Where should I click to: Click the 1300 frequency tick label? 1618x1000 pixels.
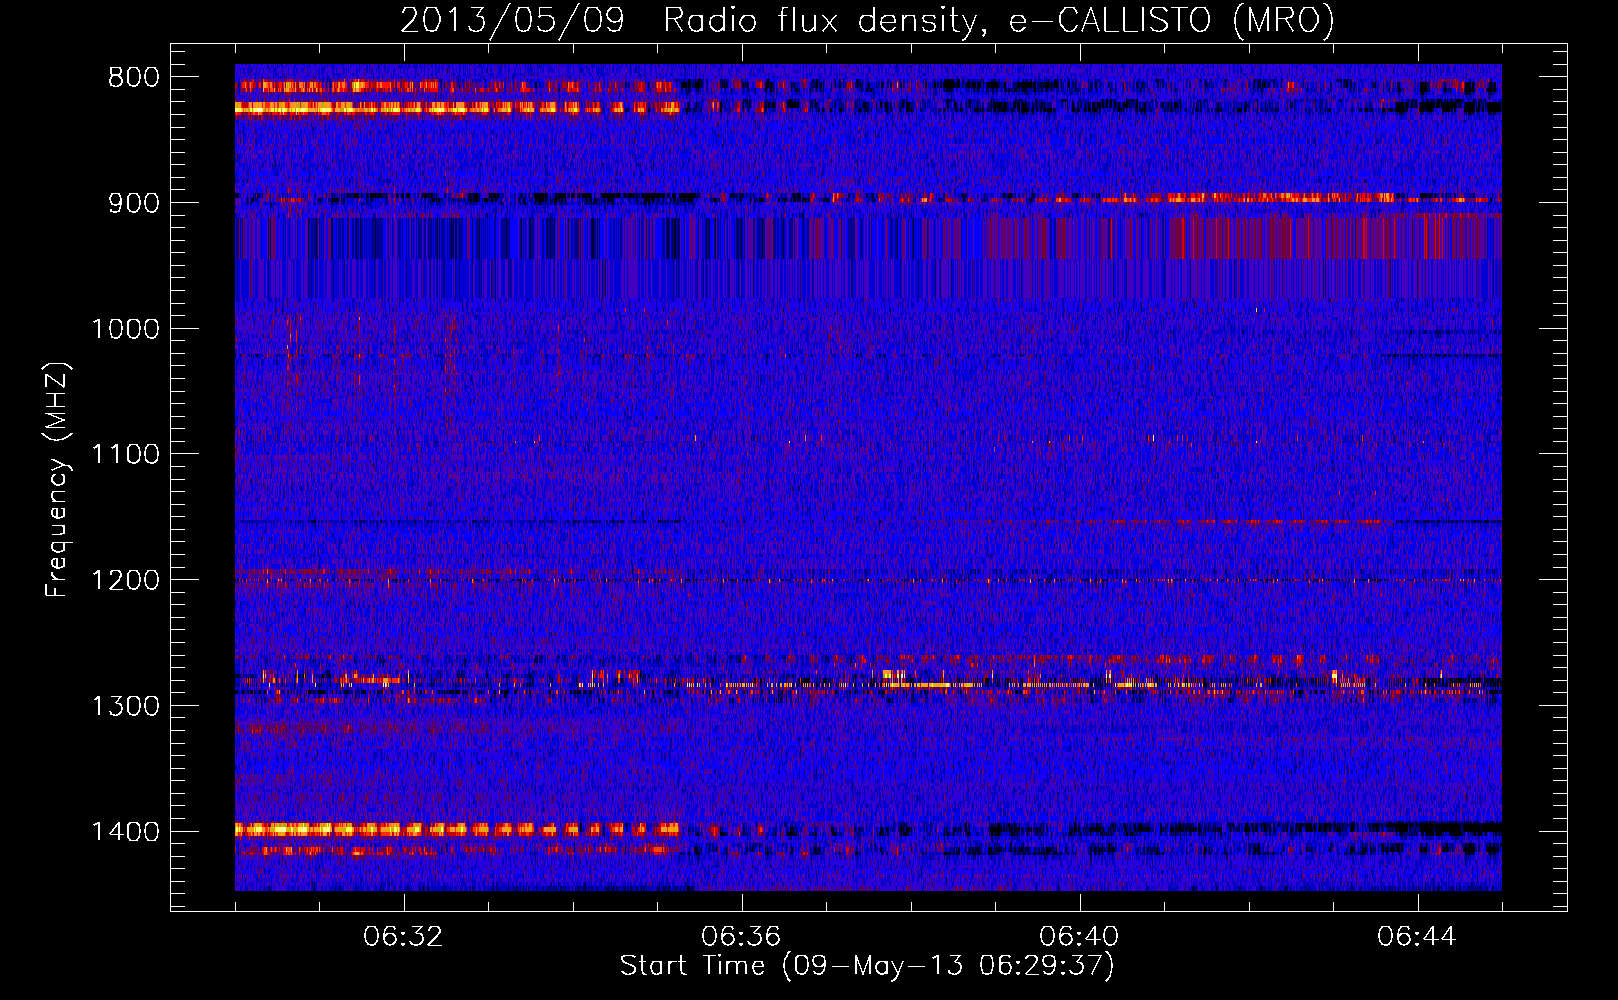pos(125,707)
